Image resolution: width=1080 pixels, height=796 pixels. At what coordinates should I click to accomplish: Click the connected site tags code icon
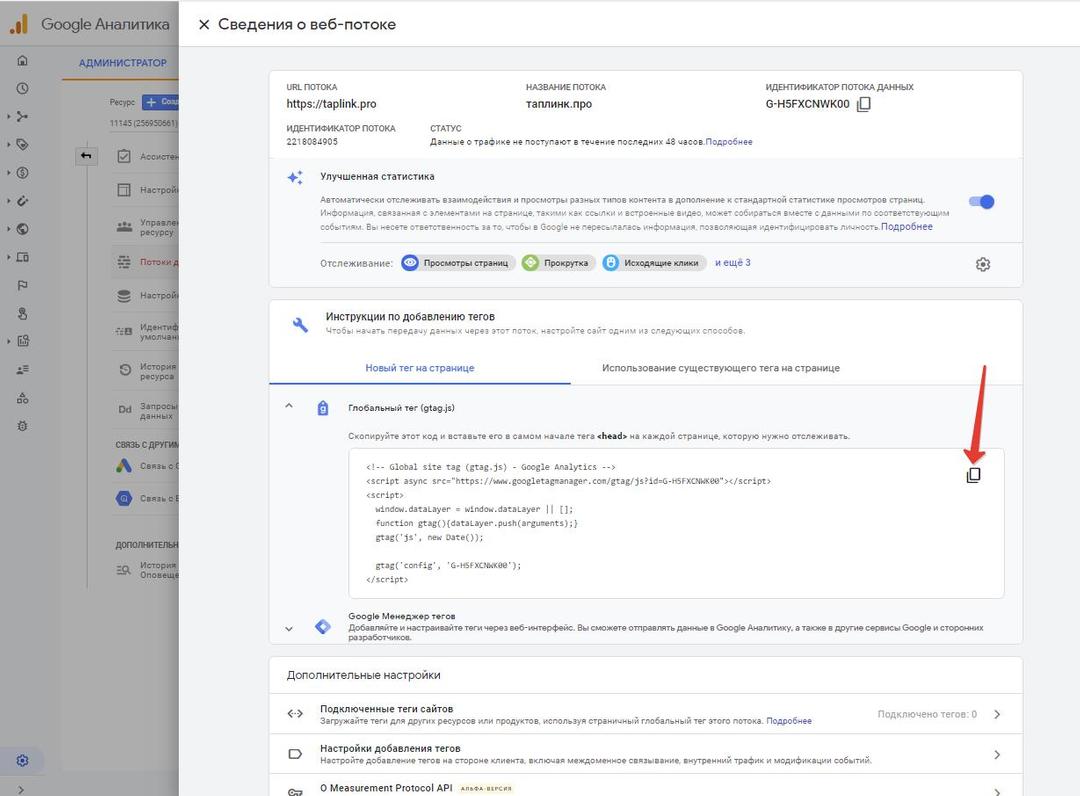point(295,714)
